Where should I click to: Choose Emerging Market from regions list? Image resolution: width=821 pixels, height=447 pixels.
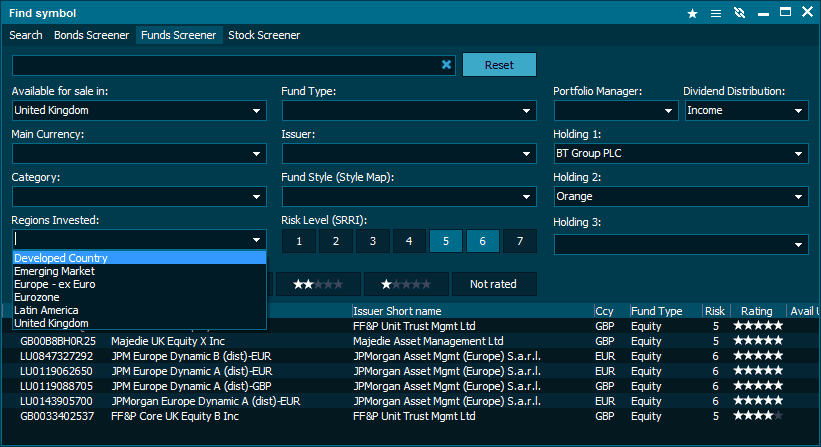(55, 271)
